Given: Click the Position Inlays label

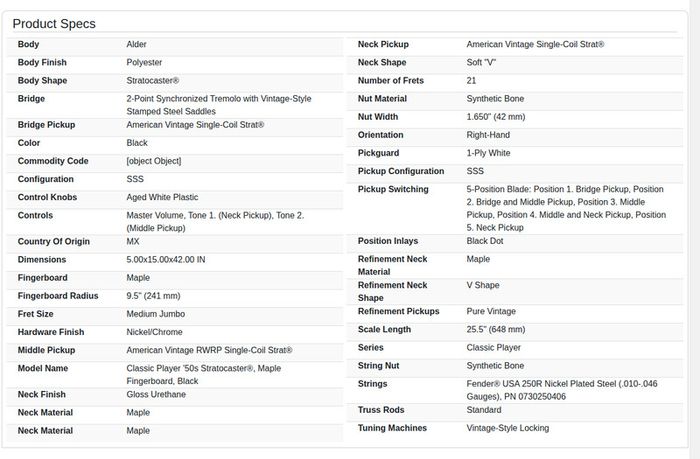Looking at the screenshot, I should click(x=388, y=241).
